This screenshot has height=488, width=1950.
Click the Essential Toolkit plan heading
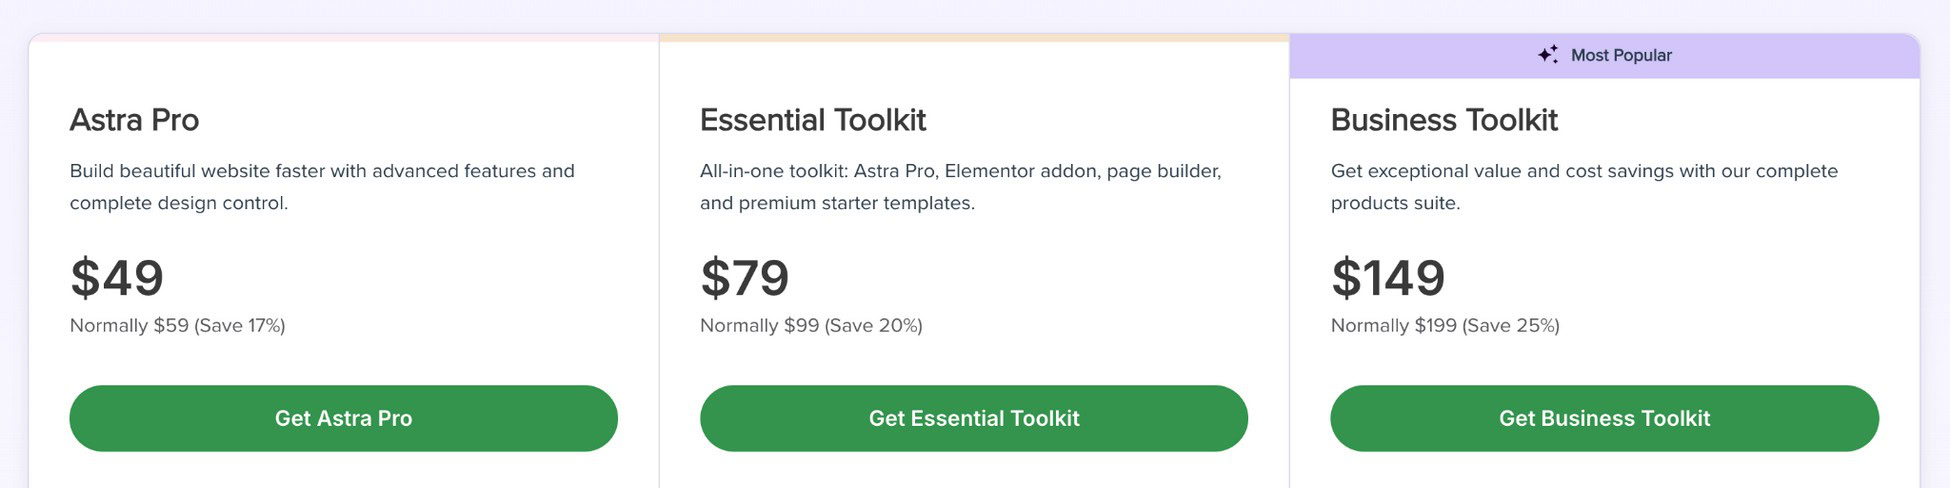tap(813, 120)
